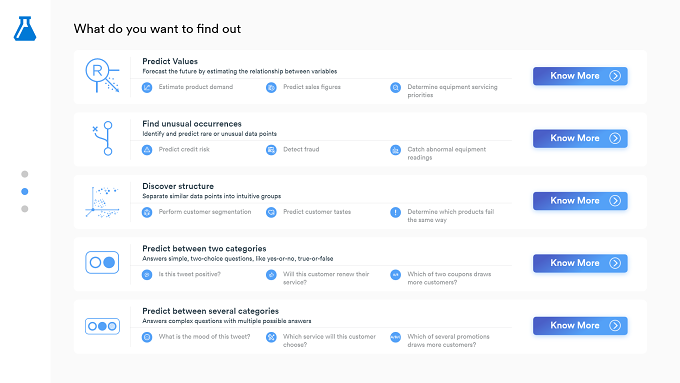
Task: Select the Predict Values regression icon
Action: 102,75
